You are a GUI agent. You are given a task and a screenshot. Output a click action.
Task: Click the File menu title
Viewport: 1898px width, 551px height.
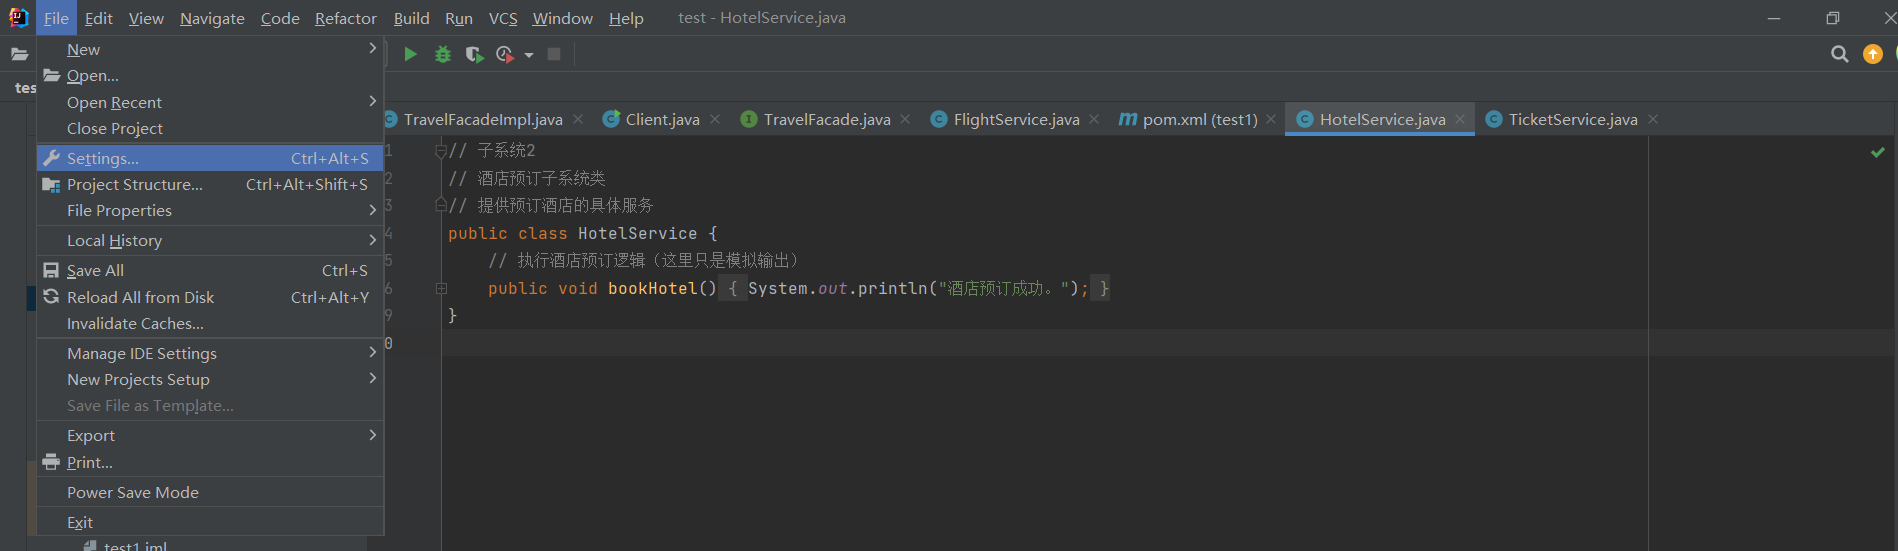coord(57,18)
